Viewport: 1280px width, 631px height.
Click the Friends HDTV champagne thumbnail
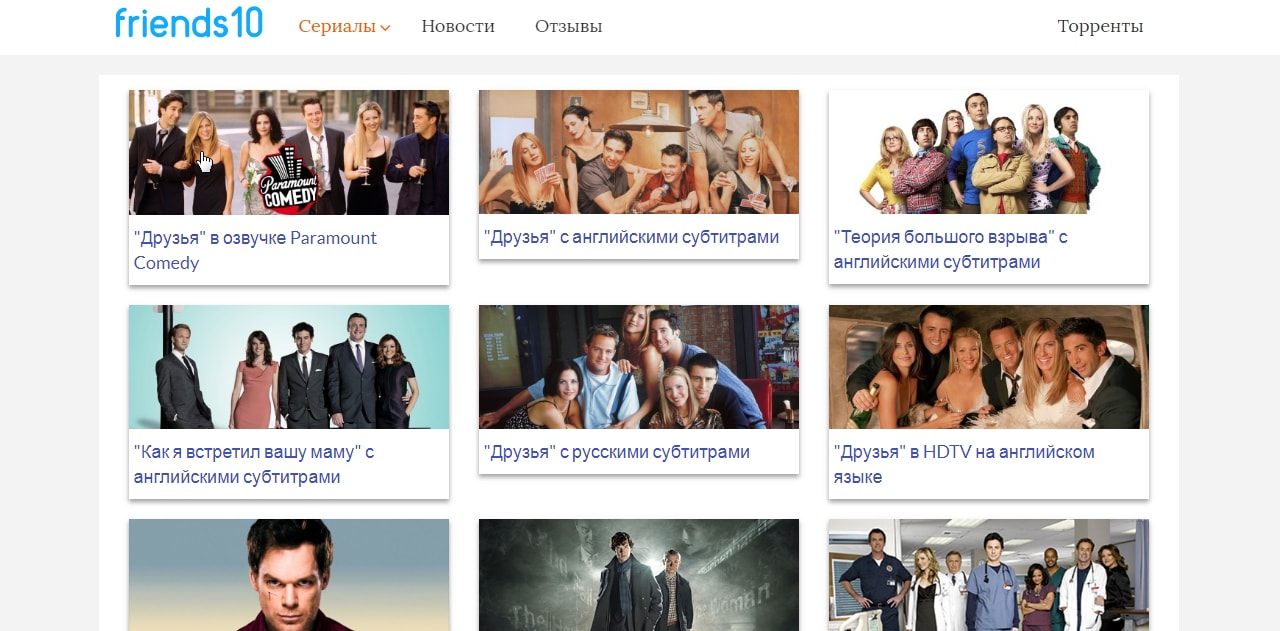988,367
